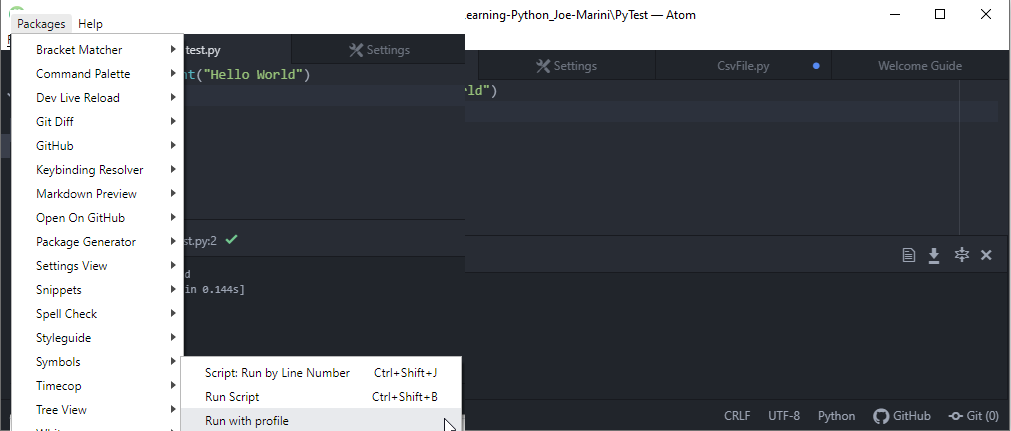Choose Run Script from the submenu
Image resolution: width=1011 pixels, height=431 pixels.
pyautogui.click(x=321, y=397)
